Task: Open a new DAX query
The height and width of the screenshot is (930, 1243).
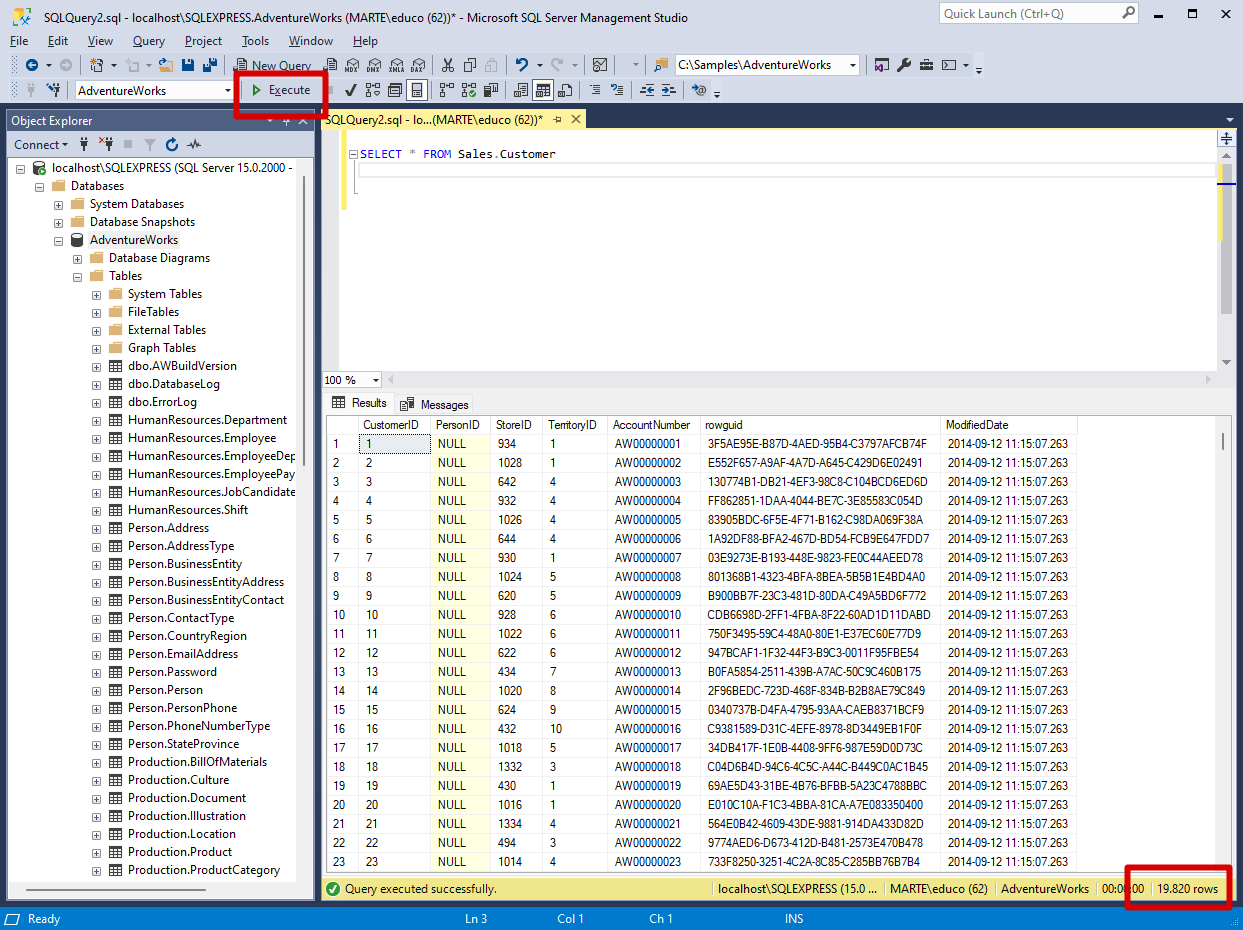Action: pyautogui.click(x=418, y=65)
